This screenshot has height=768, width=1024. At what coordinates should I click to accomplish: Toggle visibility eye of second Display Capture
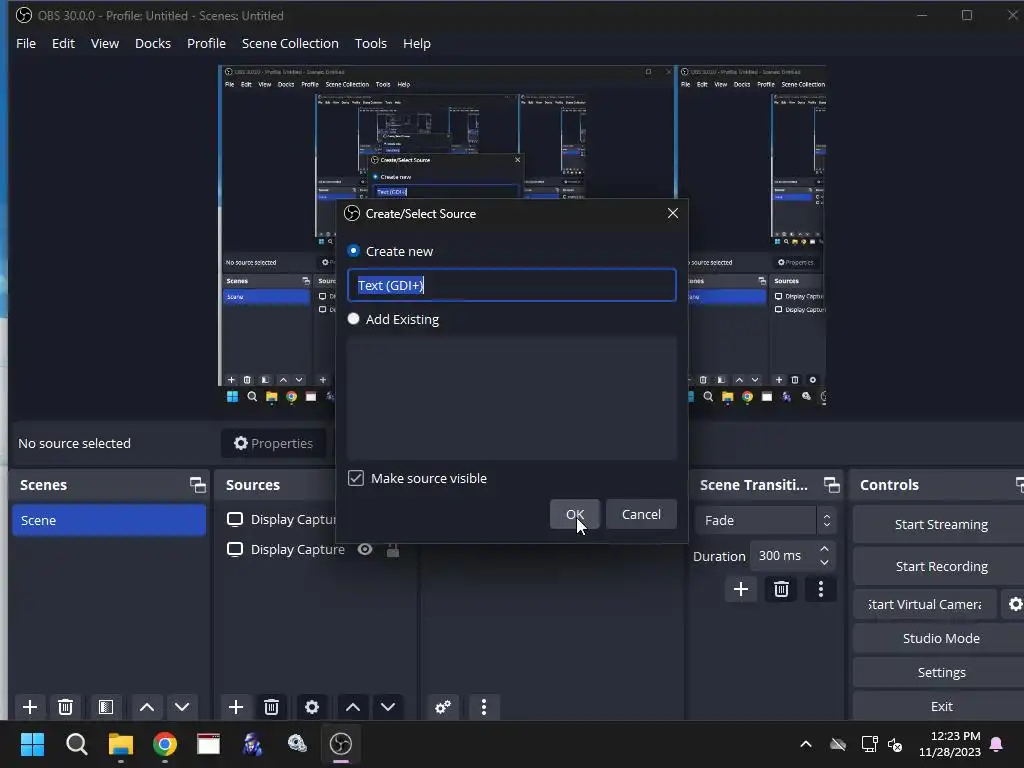pos(365,550)
